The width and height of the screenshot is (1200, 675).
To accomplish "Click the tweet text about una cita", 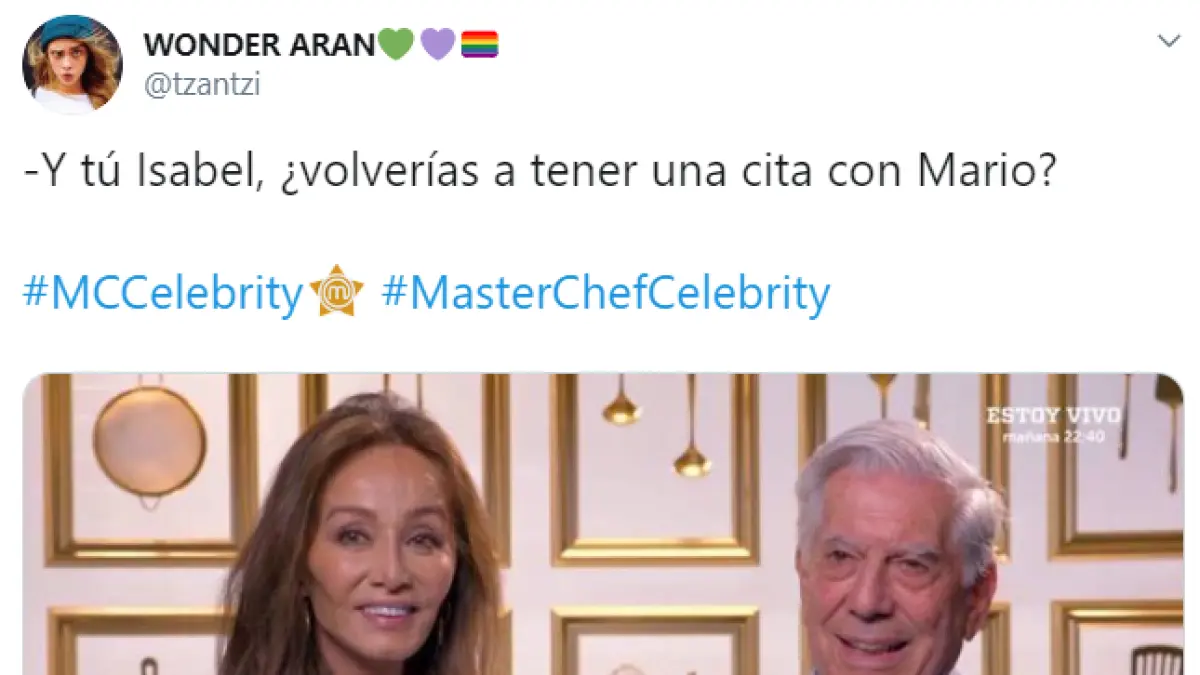I will tap(540, 173).
